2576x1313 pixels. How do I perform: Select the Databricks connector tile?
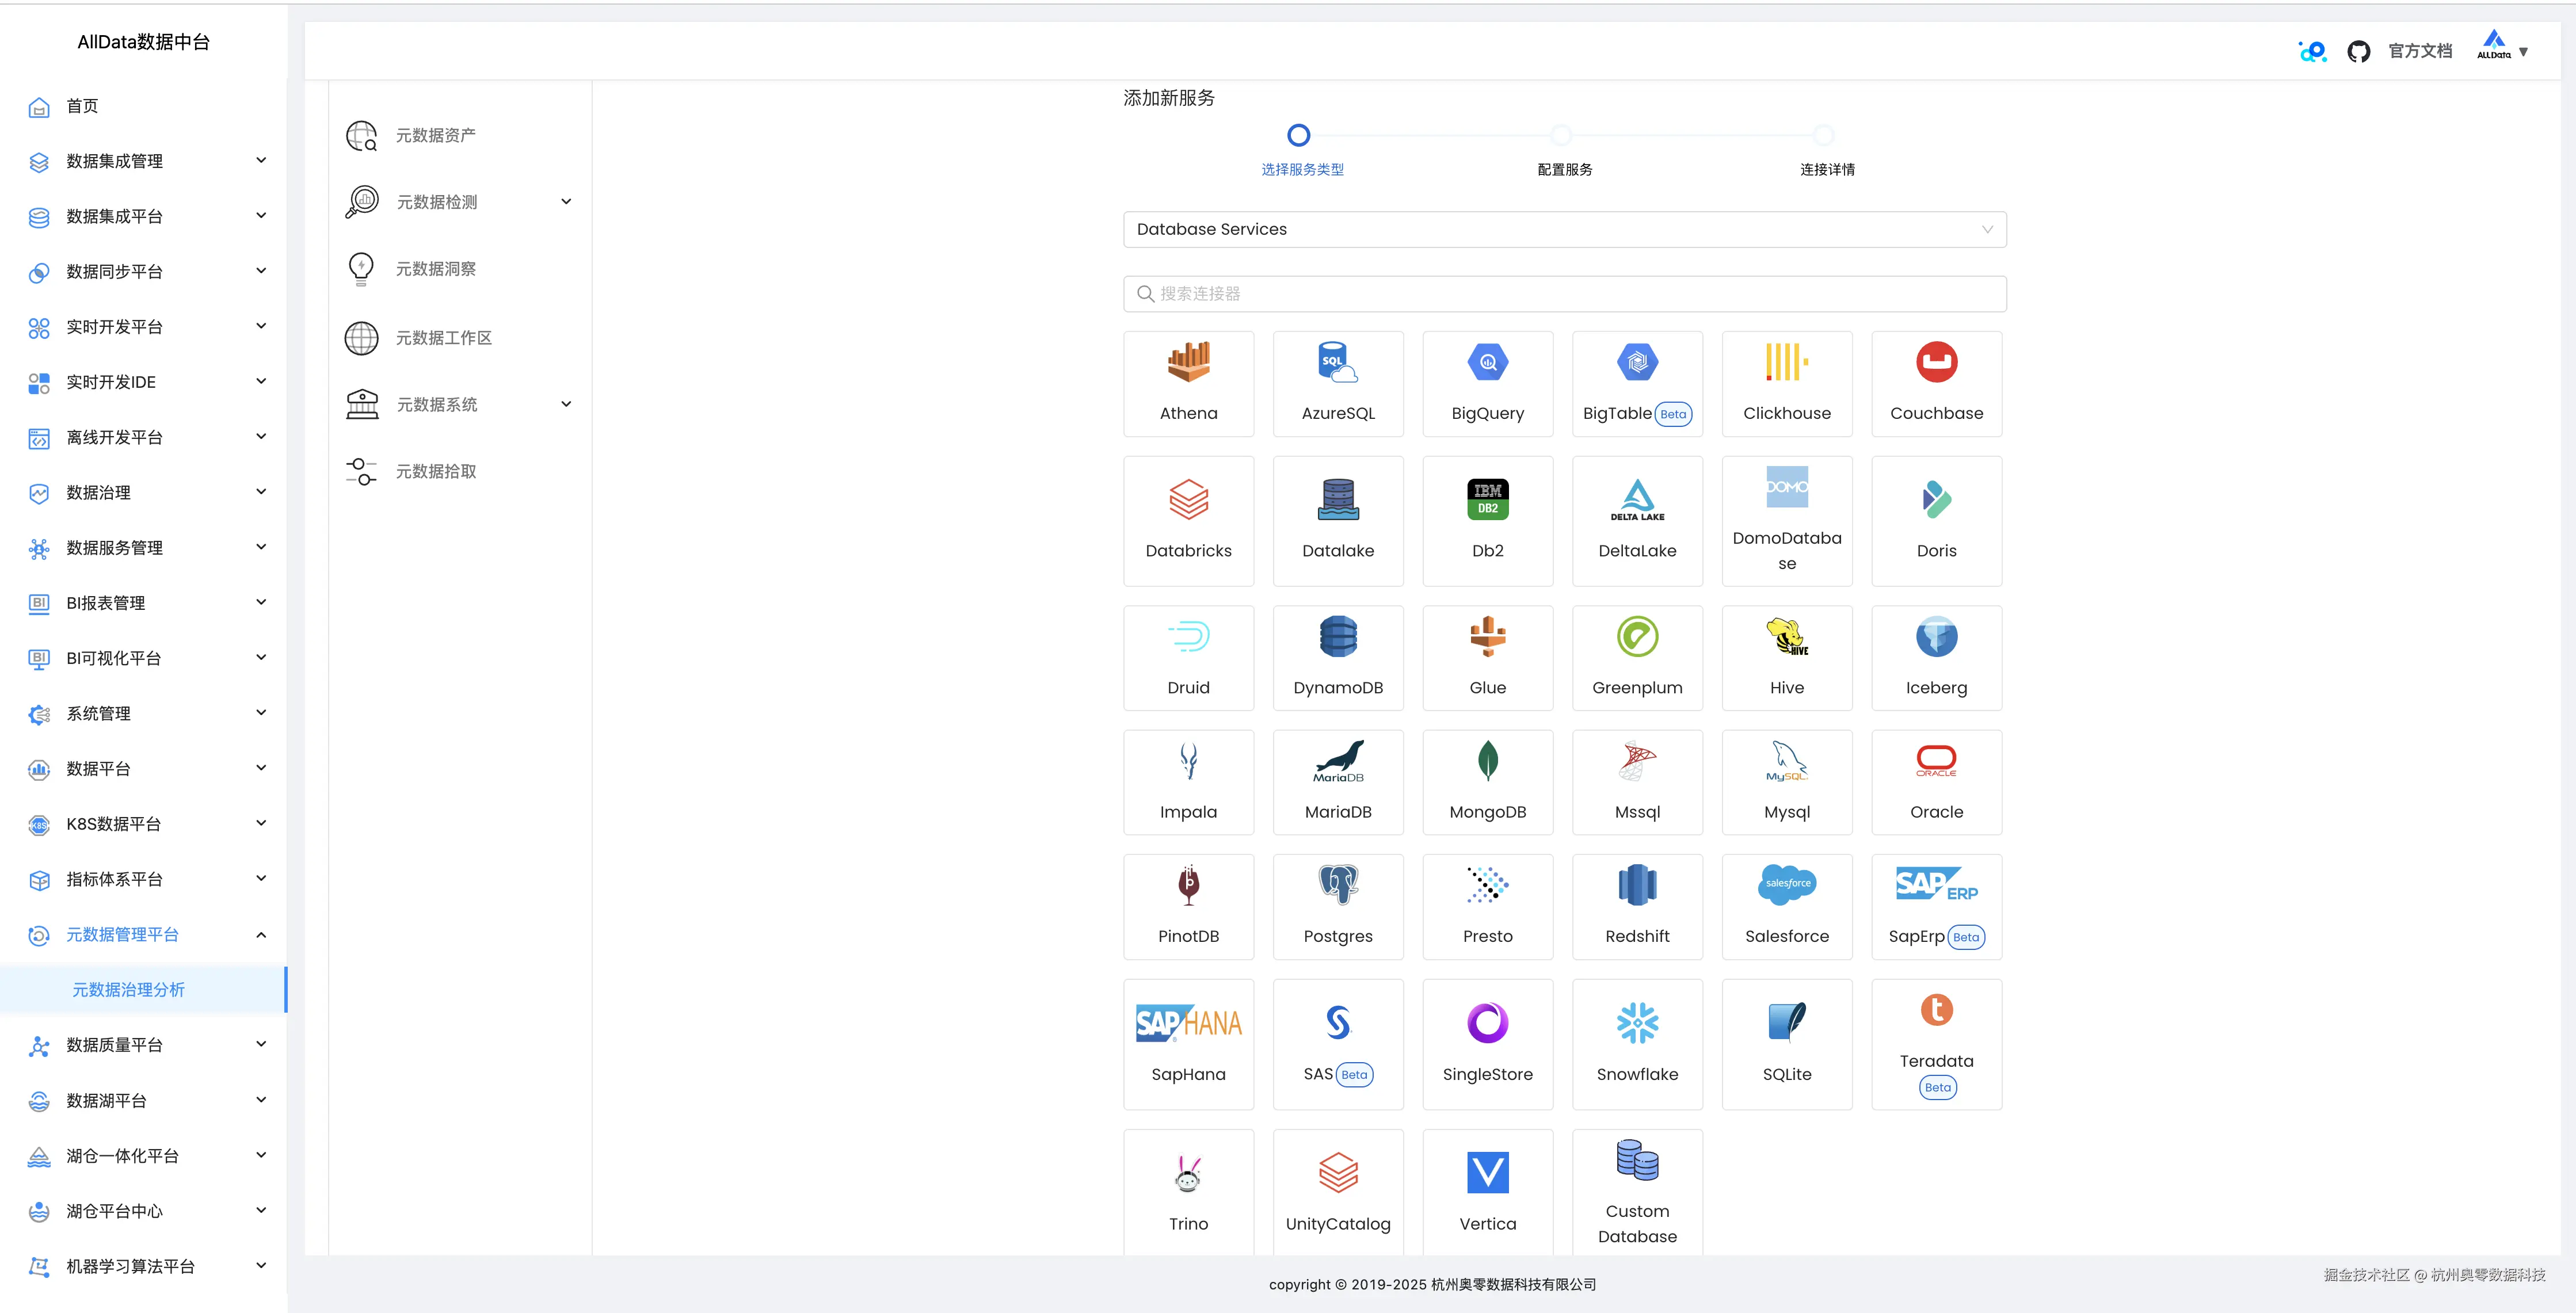tap(1188, 521)
